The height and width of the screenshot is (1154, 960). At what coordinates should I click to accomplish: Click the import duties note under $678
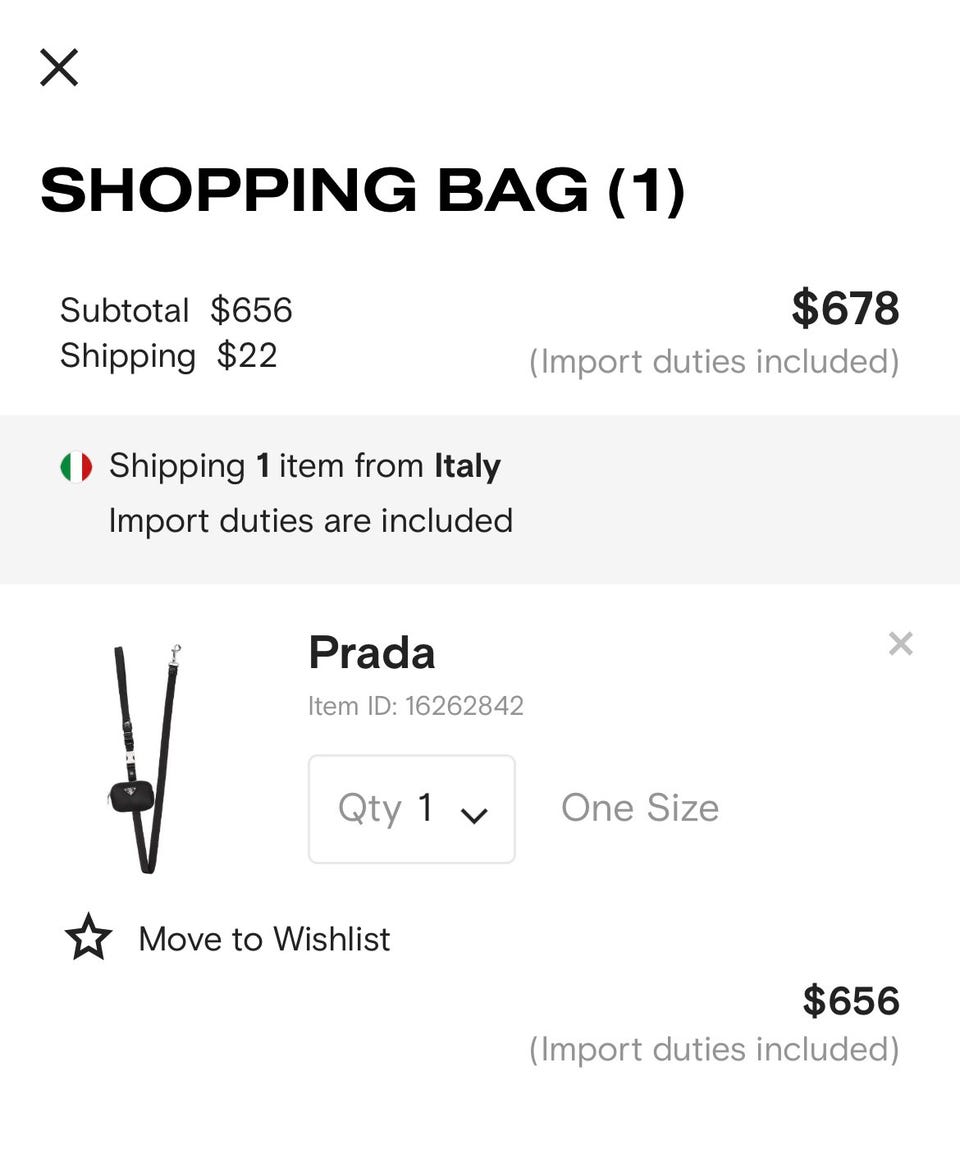click(x=714, y=361)
